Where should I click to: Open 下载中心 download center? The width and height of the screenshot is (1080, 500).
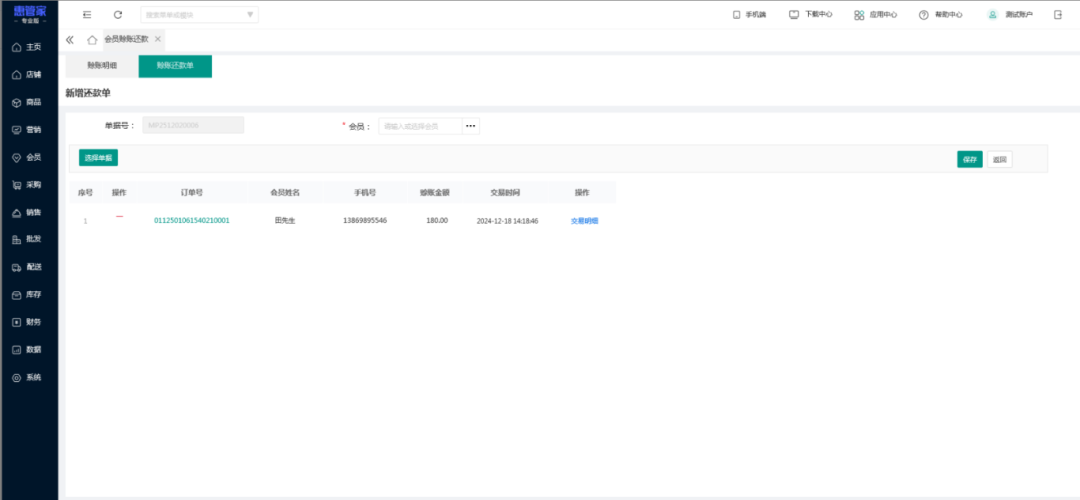coord(810,15)
